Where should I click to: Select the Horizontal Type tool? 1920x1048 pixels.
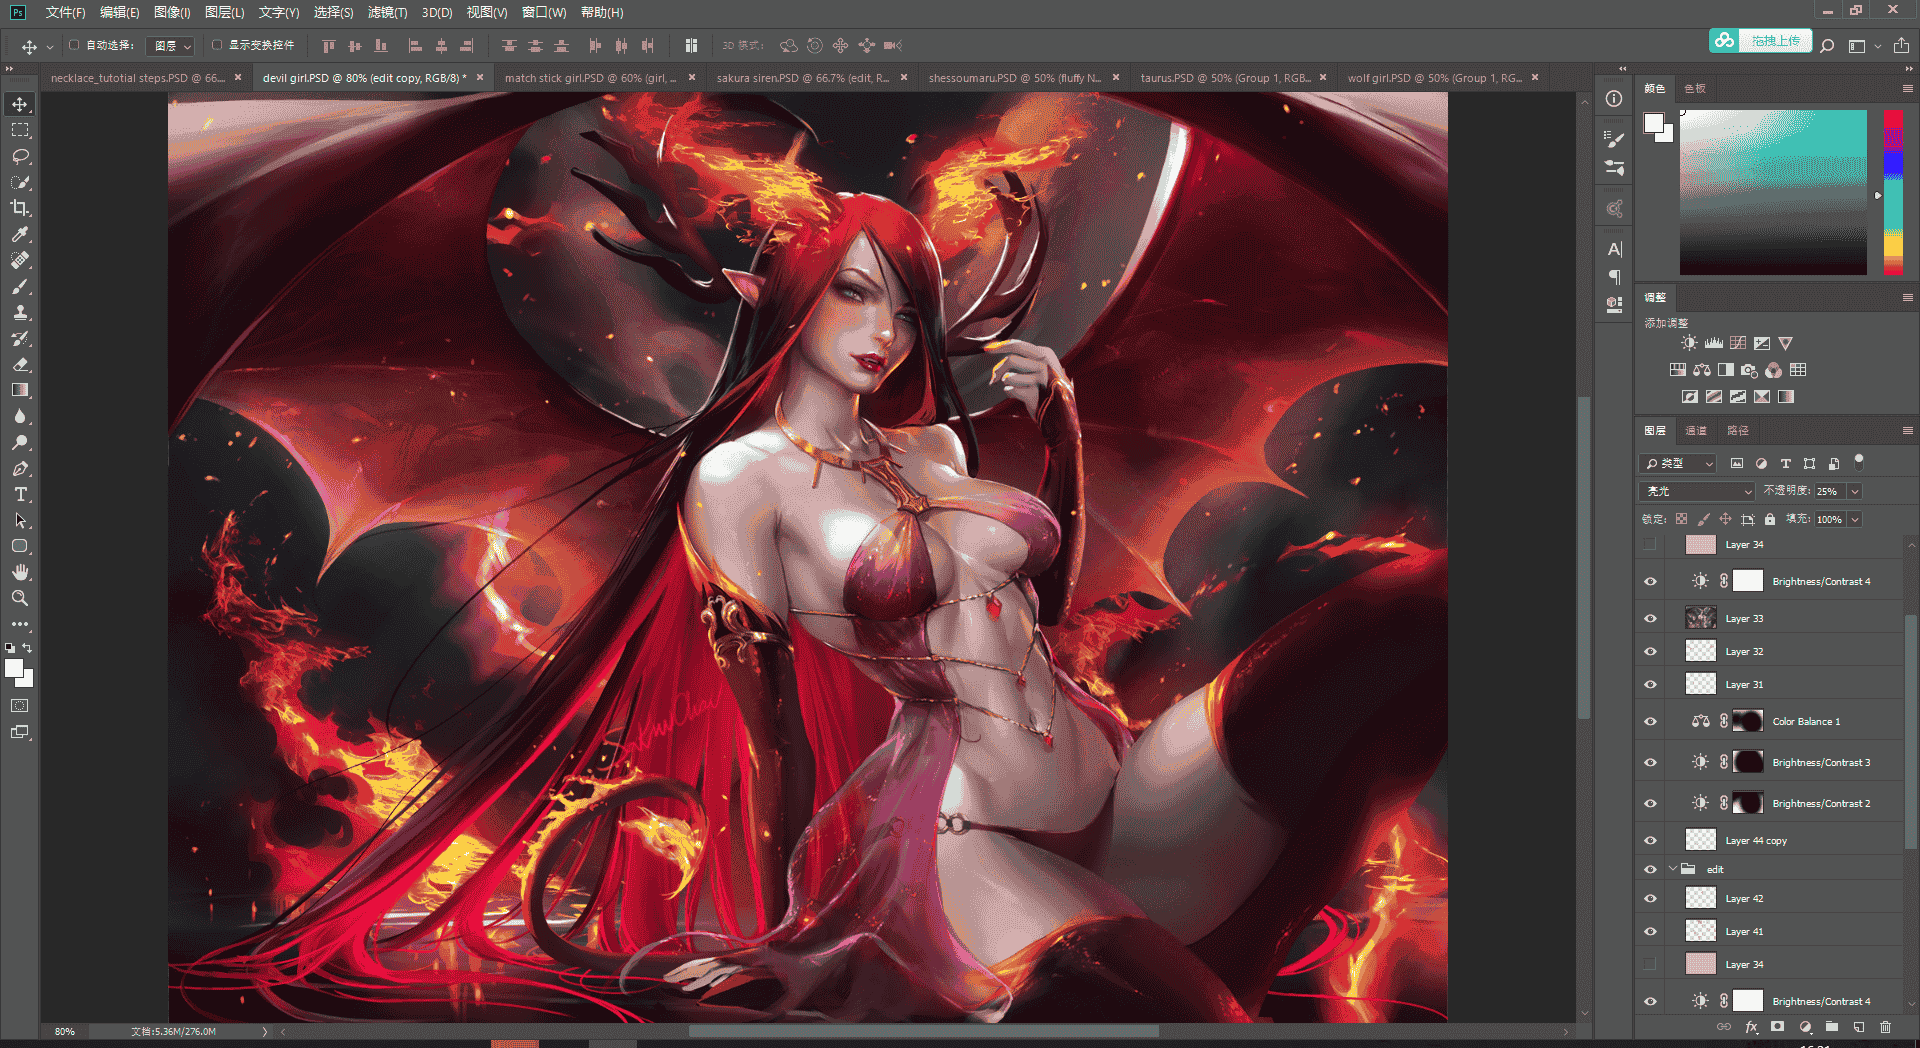coord(20,495)
